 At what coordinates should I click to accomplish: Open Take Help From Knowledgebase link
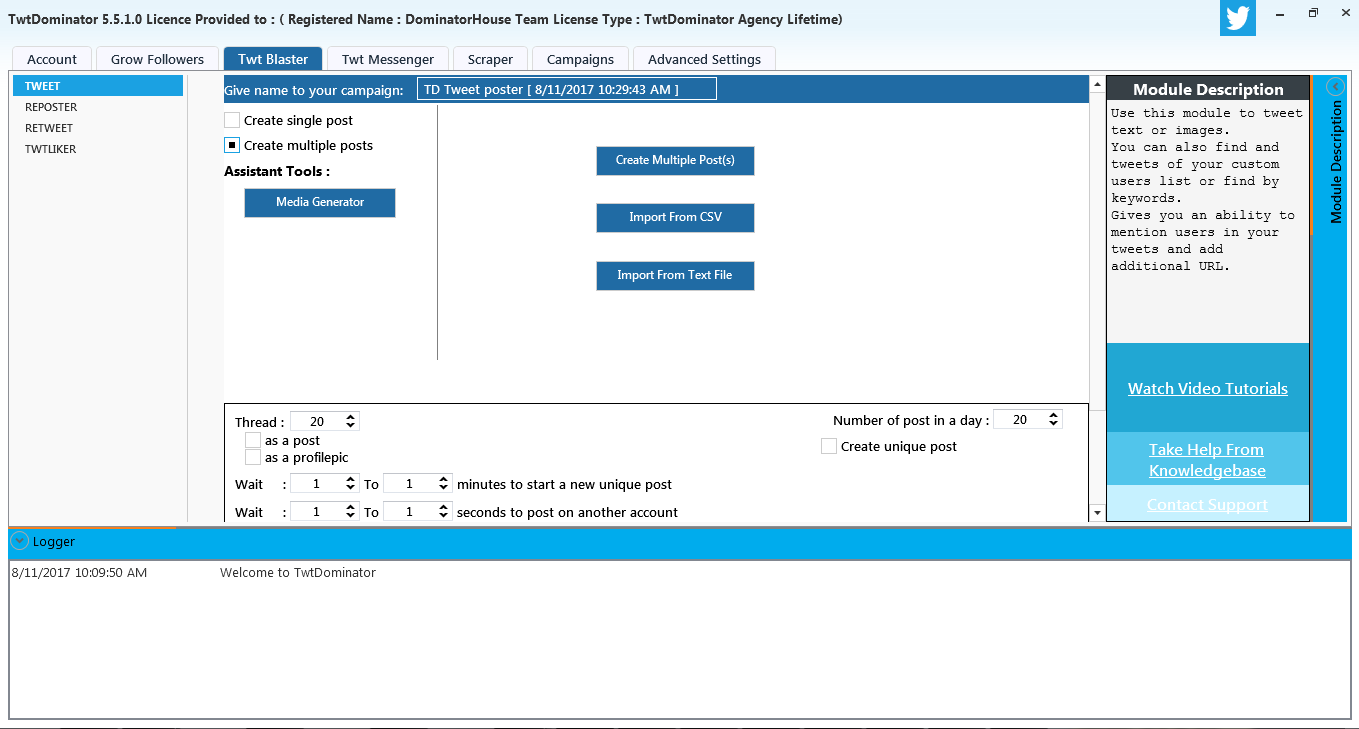1207,460
